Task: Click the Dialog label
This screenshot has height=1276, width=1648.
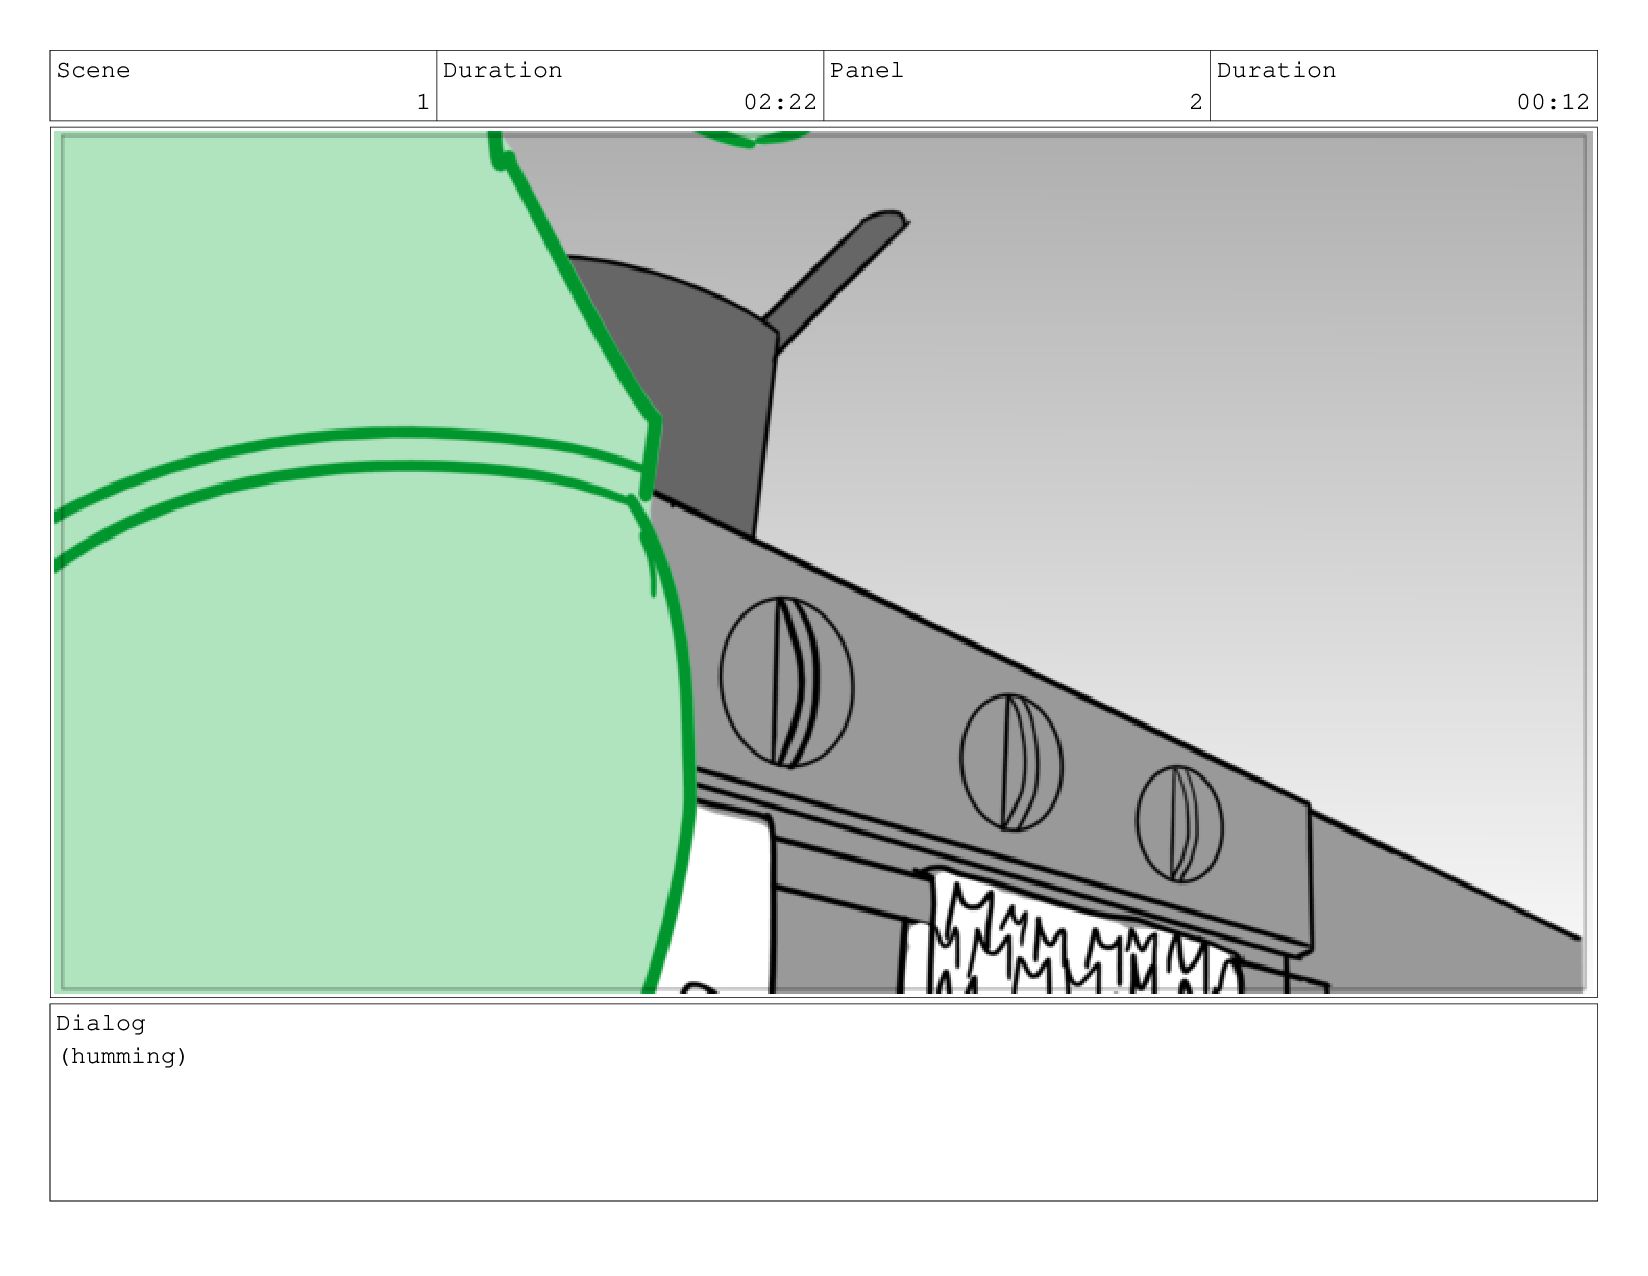Action: tap(101, 1023)
